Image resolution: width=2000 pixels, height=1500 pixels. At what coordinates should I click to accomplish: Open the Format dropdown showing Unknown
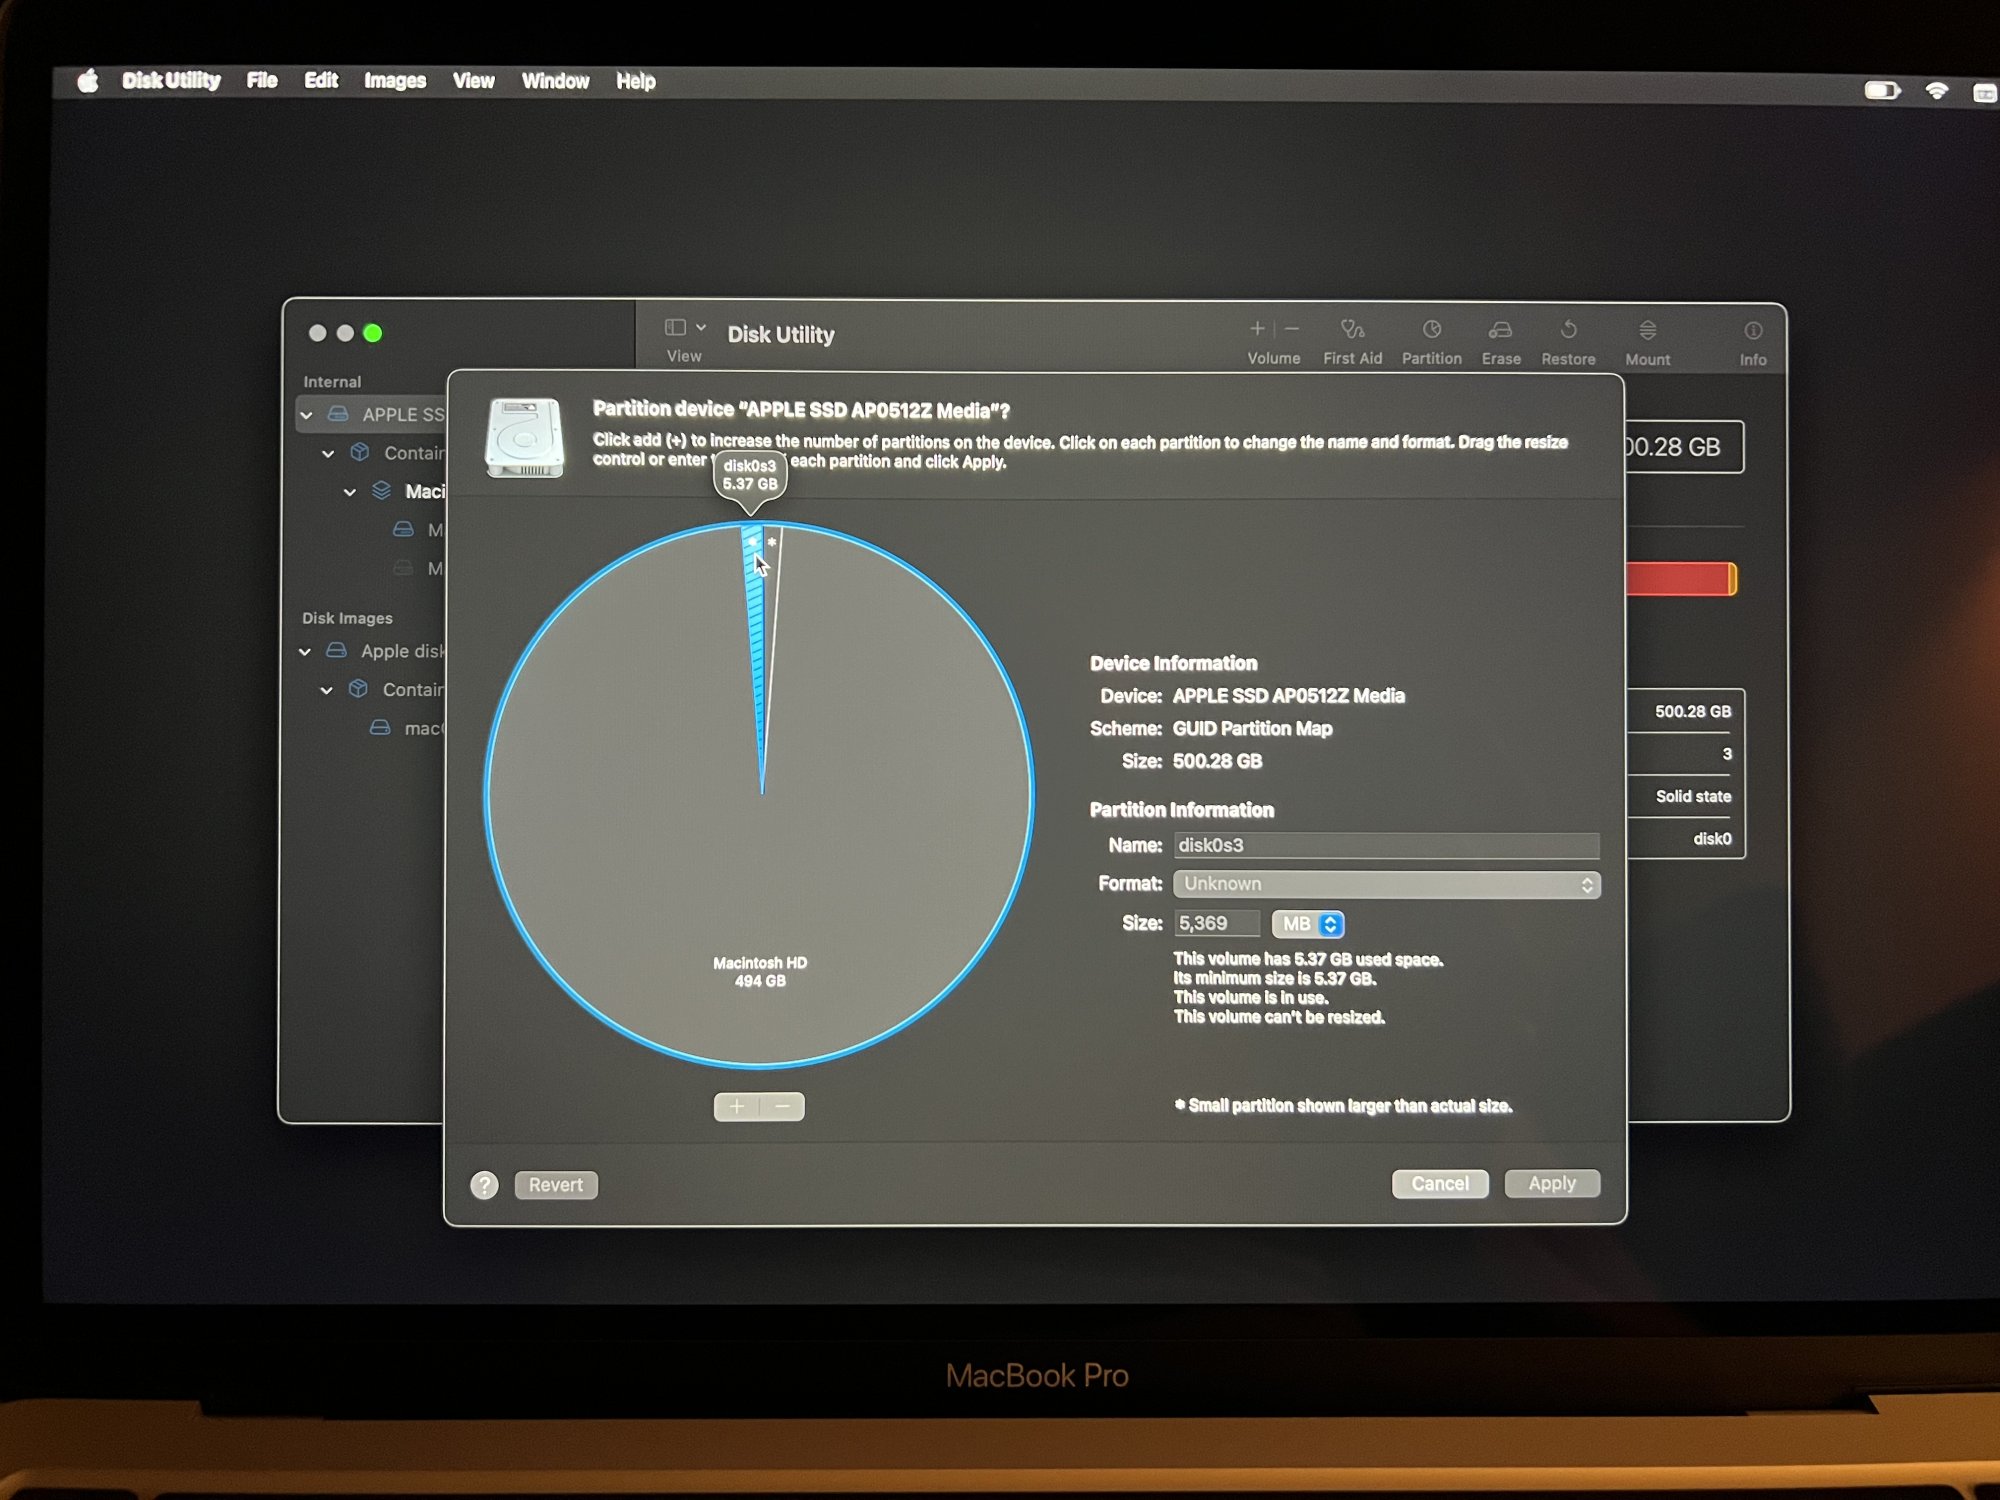coord(1386,884)
